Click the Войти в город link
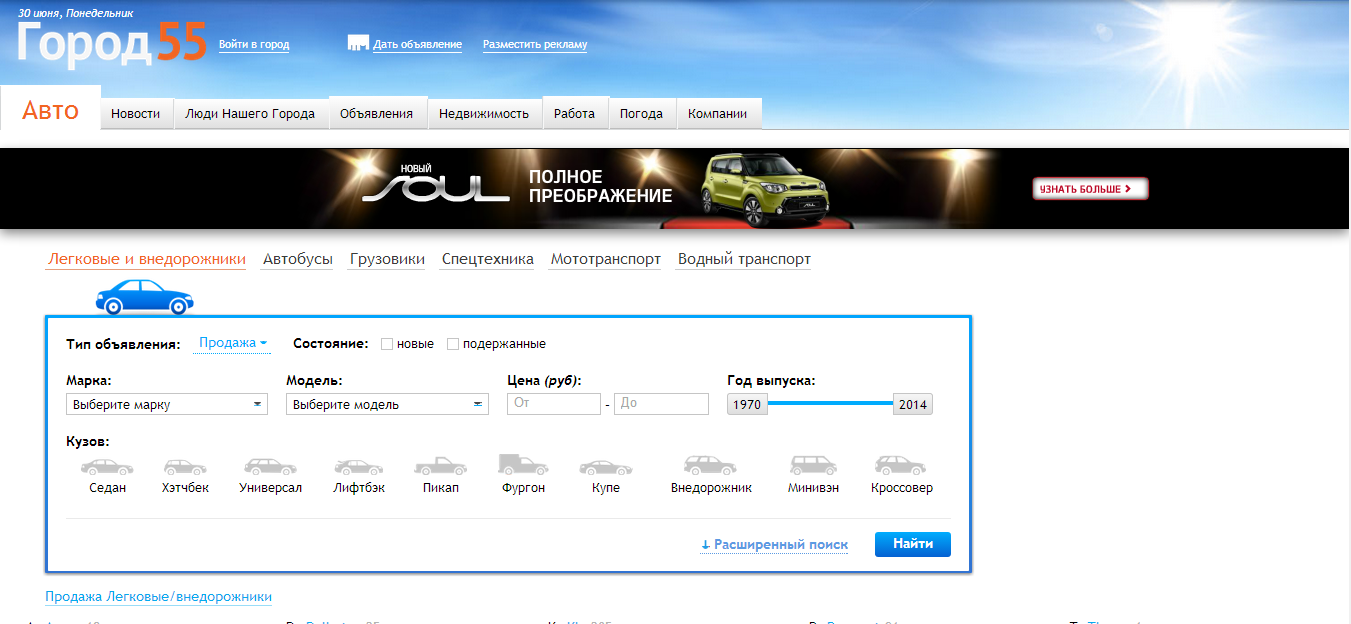The image size is (1351, 624). [254, 45]
